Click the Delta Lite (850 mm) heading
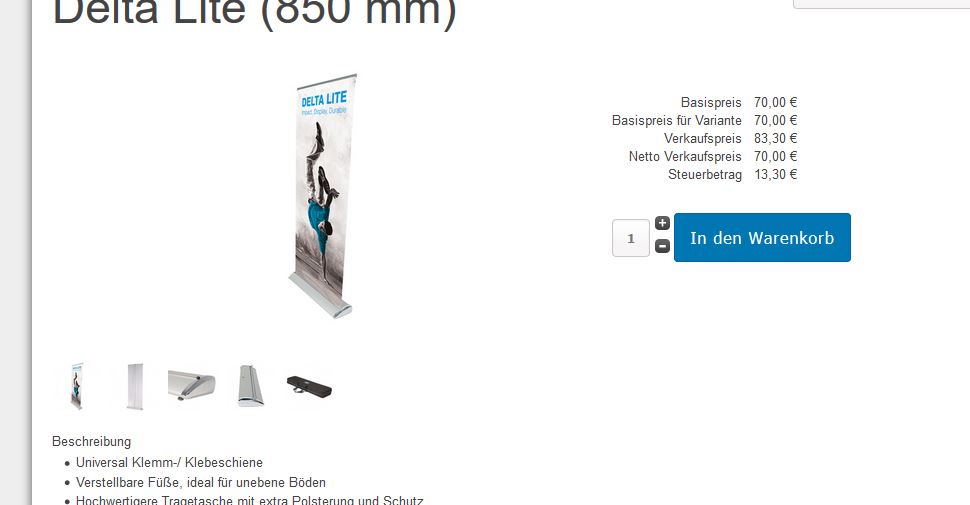The image size is (970, 505). 254,11
